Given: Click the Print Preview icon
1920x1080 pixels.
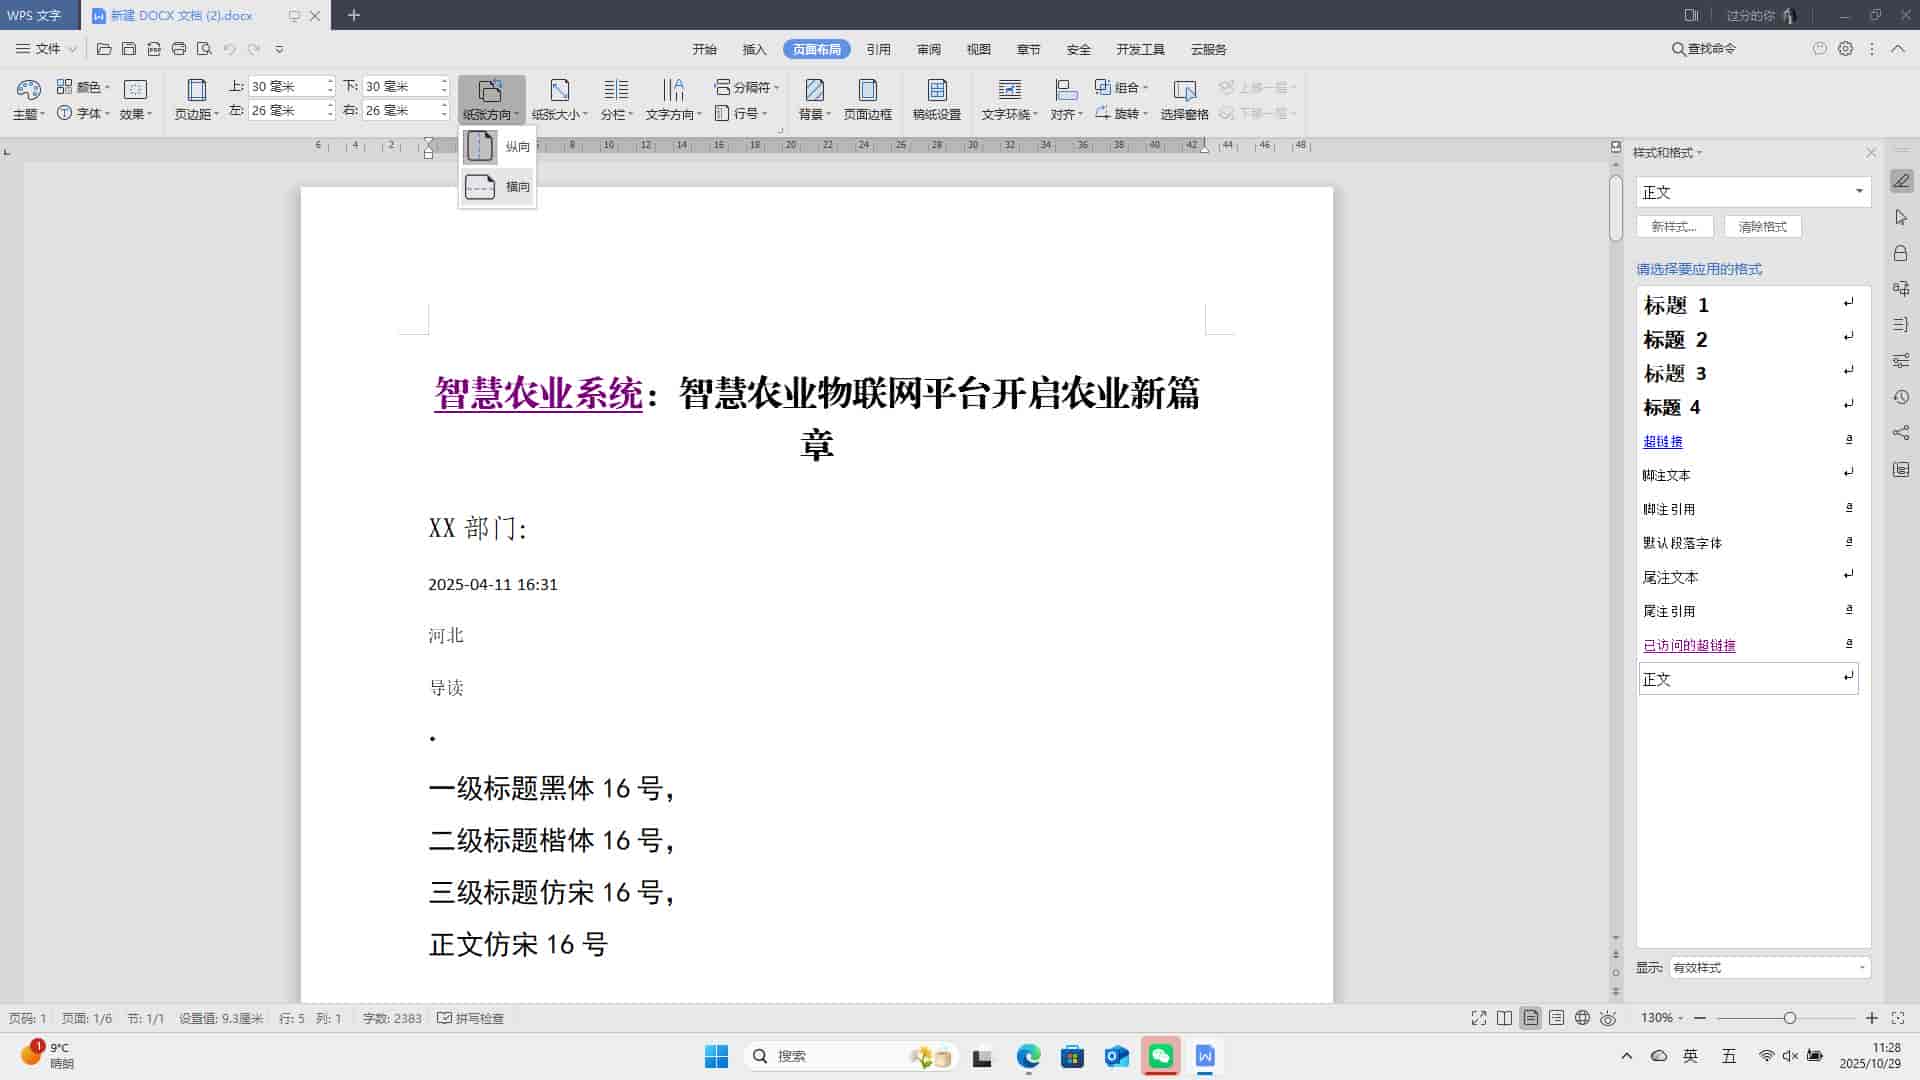Looking at the screenshot, I should pyautogui.click(x=204, y=48).
